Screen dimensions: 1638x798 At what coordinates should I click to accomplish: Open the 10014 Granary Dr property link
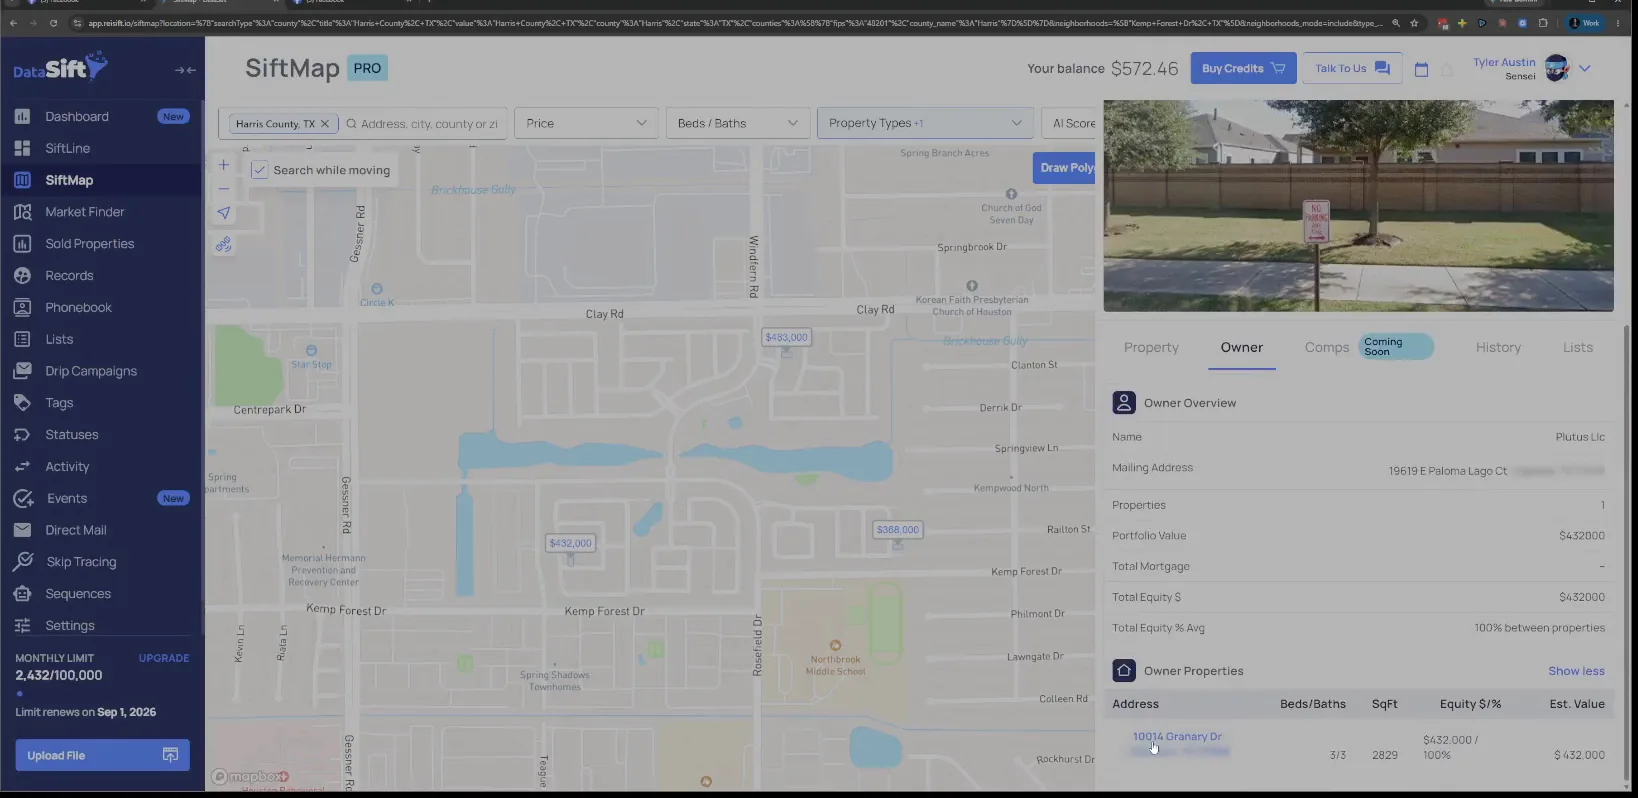(x=1177, y=736)
